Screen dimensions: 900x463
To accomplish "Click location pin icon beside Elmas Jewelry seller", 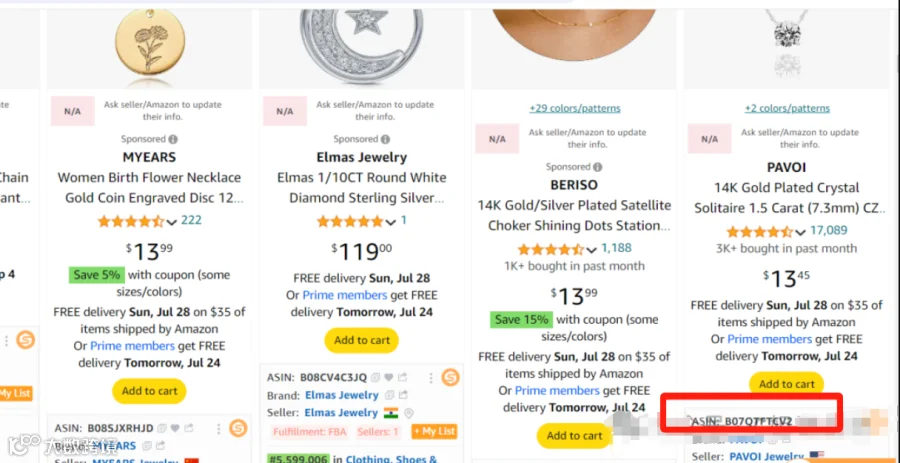I will click(409, 413).
